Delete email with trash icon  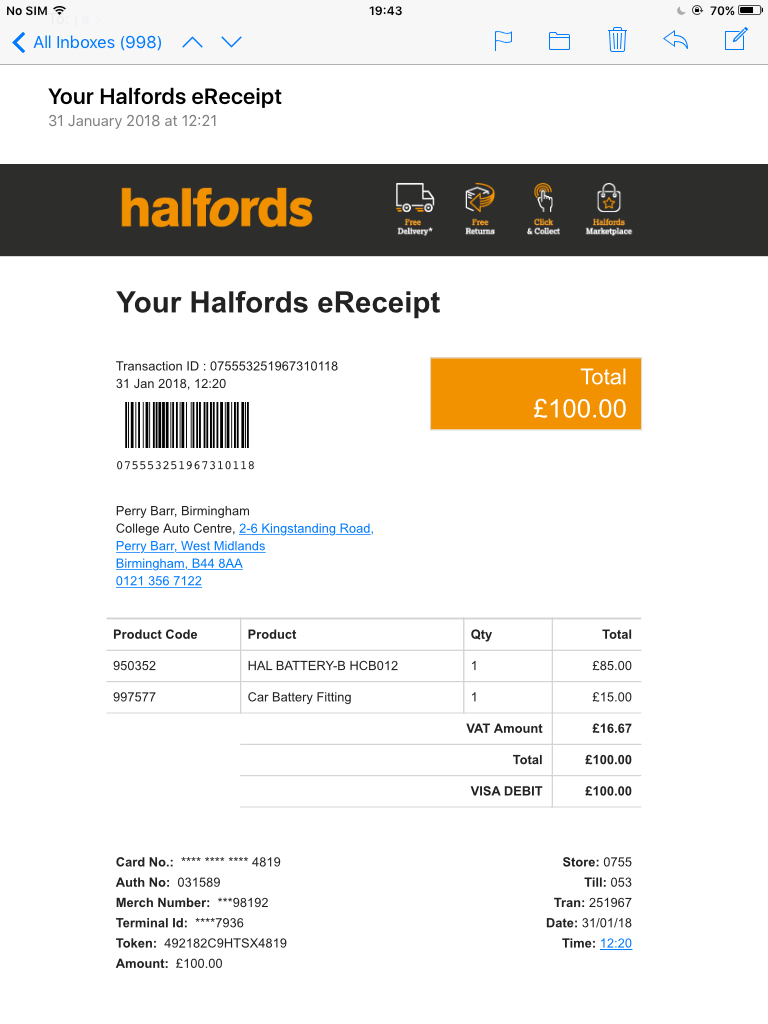point(617,41)
